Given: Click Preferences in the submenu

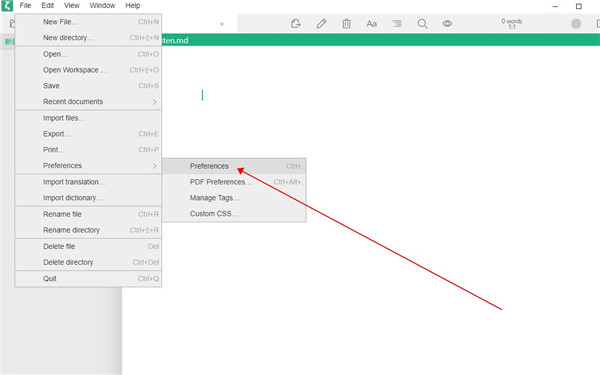Looking at the screenshot, I should (x=234, y=166).
